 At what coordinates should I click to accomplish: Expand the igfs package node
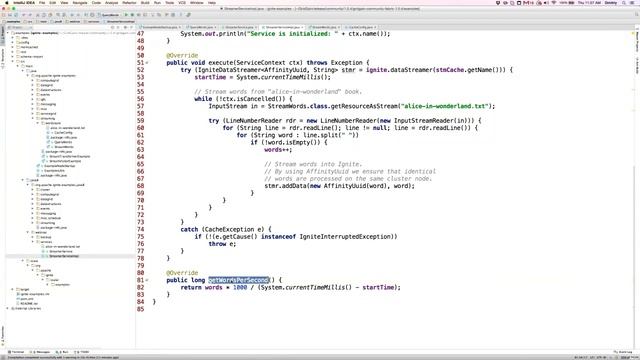33,99
